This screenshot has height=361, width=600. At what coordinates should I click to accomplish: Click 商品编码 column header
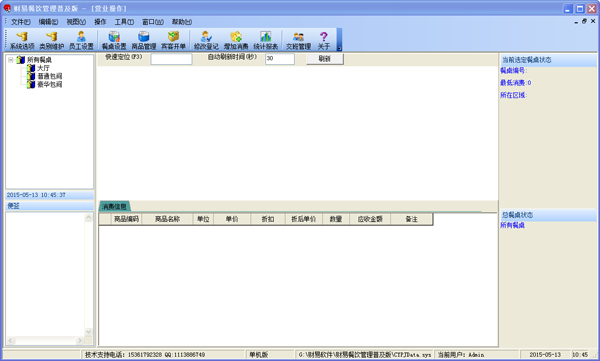click(x=126, y=219)
